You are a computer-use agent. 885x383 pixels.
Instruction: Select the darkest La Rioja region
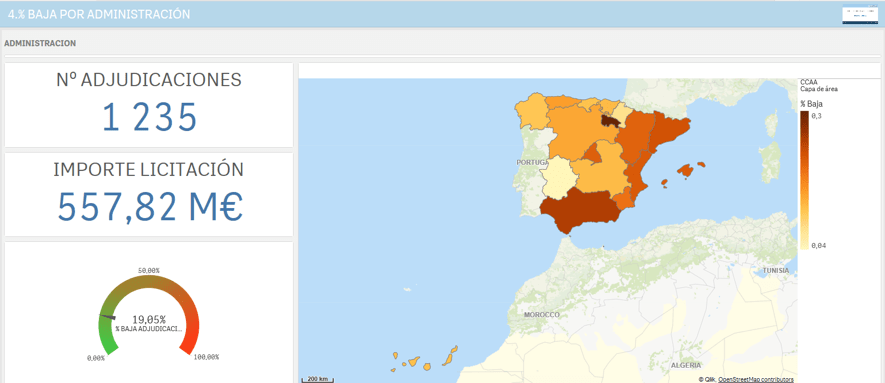coord(611,121)
